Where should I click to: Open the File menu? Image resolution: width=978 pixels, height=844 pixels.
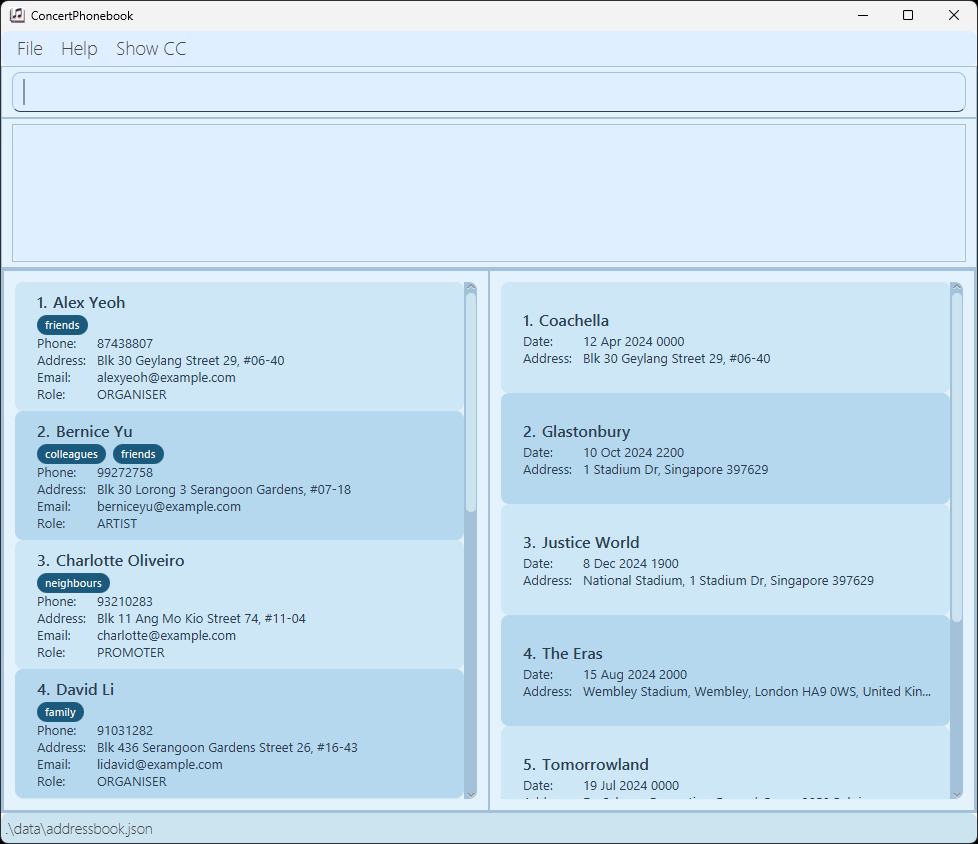coord(30,49)
